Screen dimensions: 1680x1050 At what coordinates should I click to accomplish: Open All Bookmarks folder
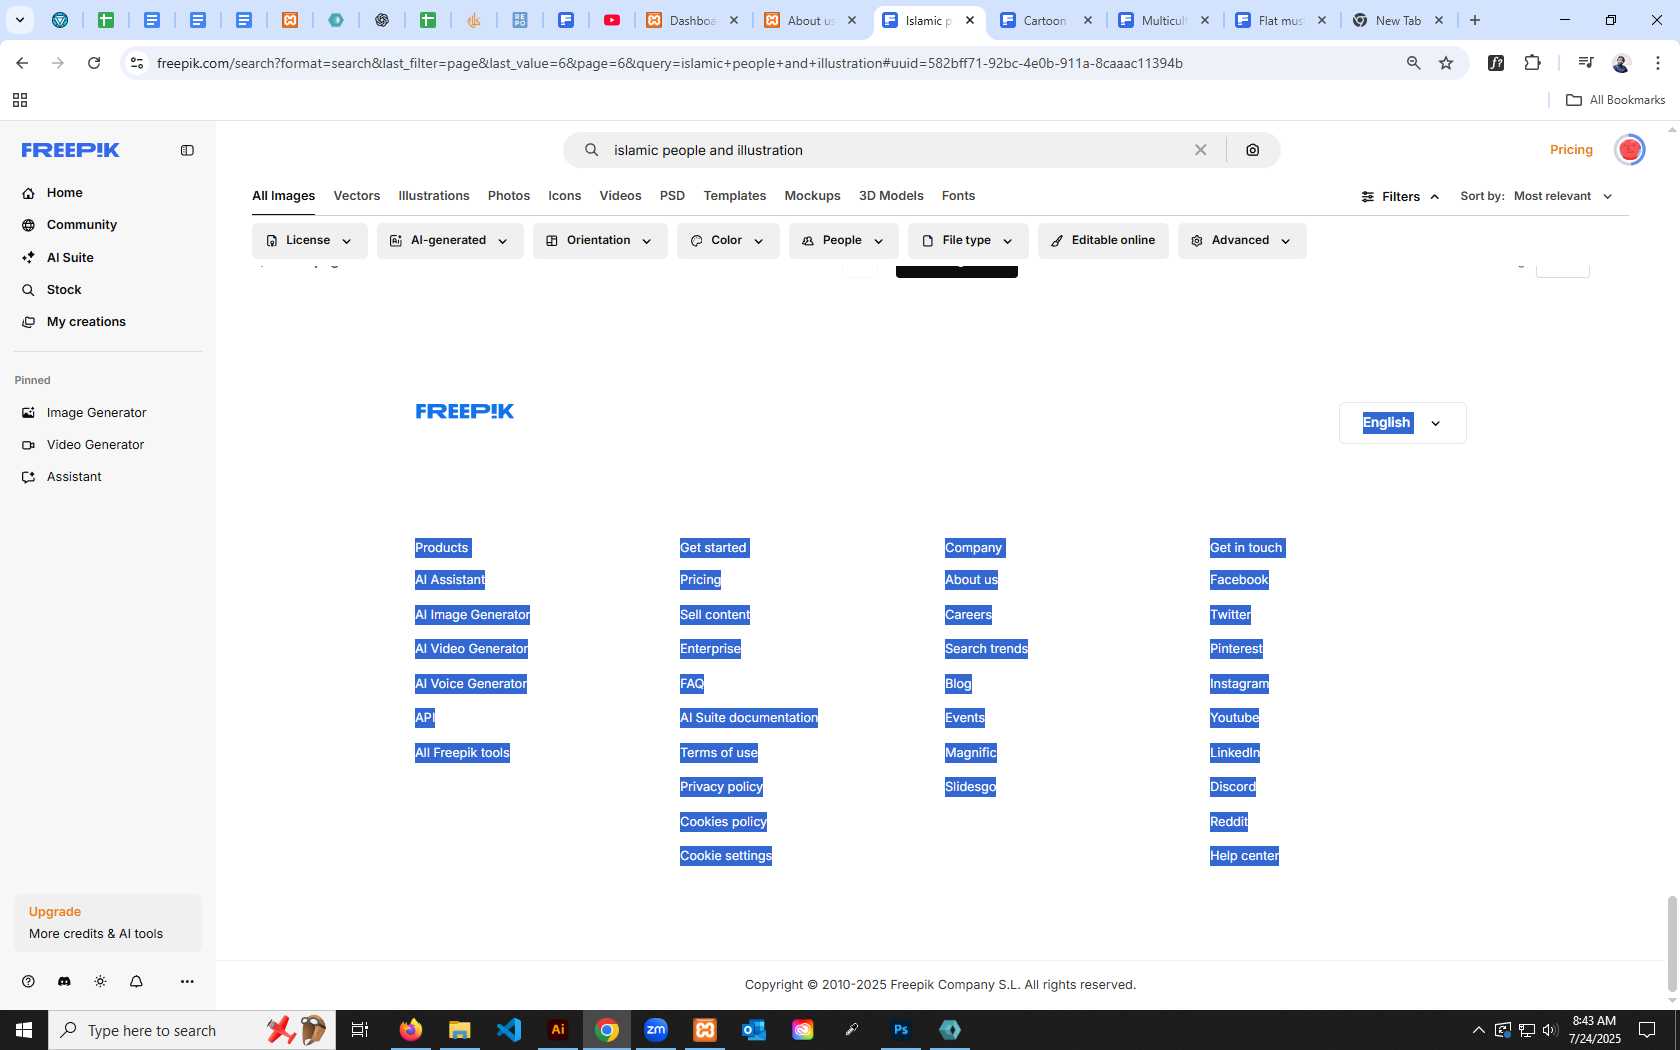pos(1615,100)
